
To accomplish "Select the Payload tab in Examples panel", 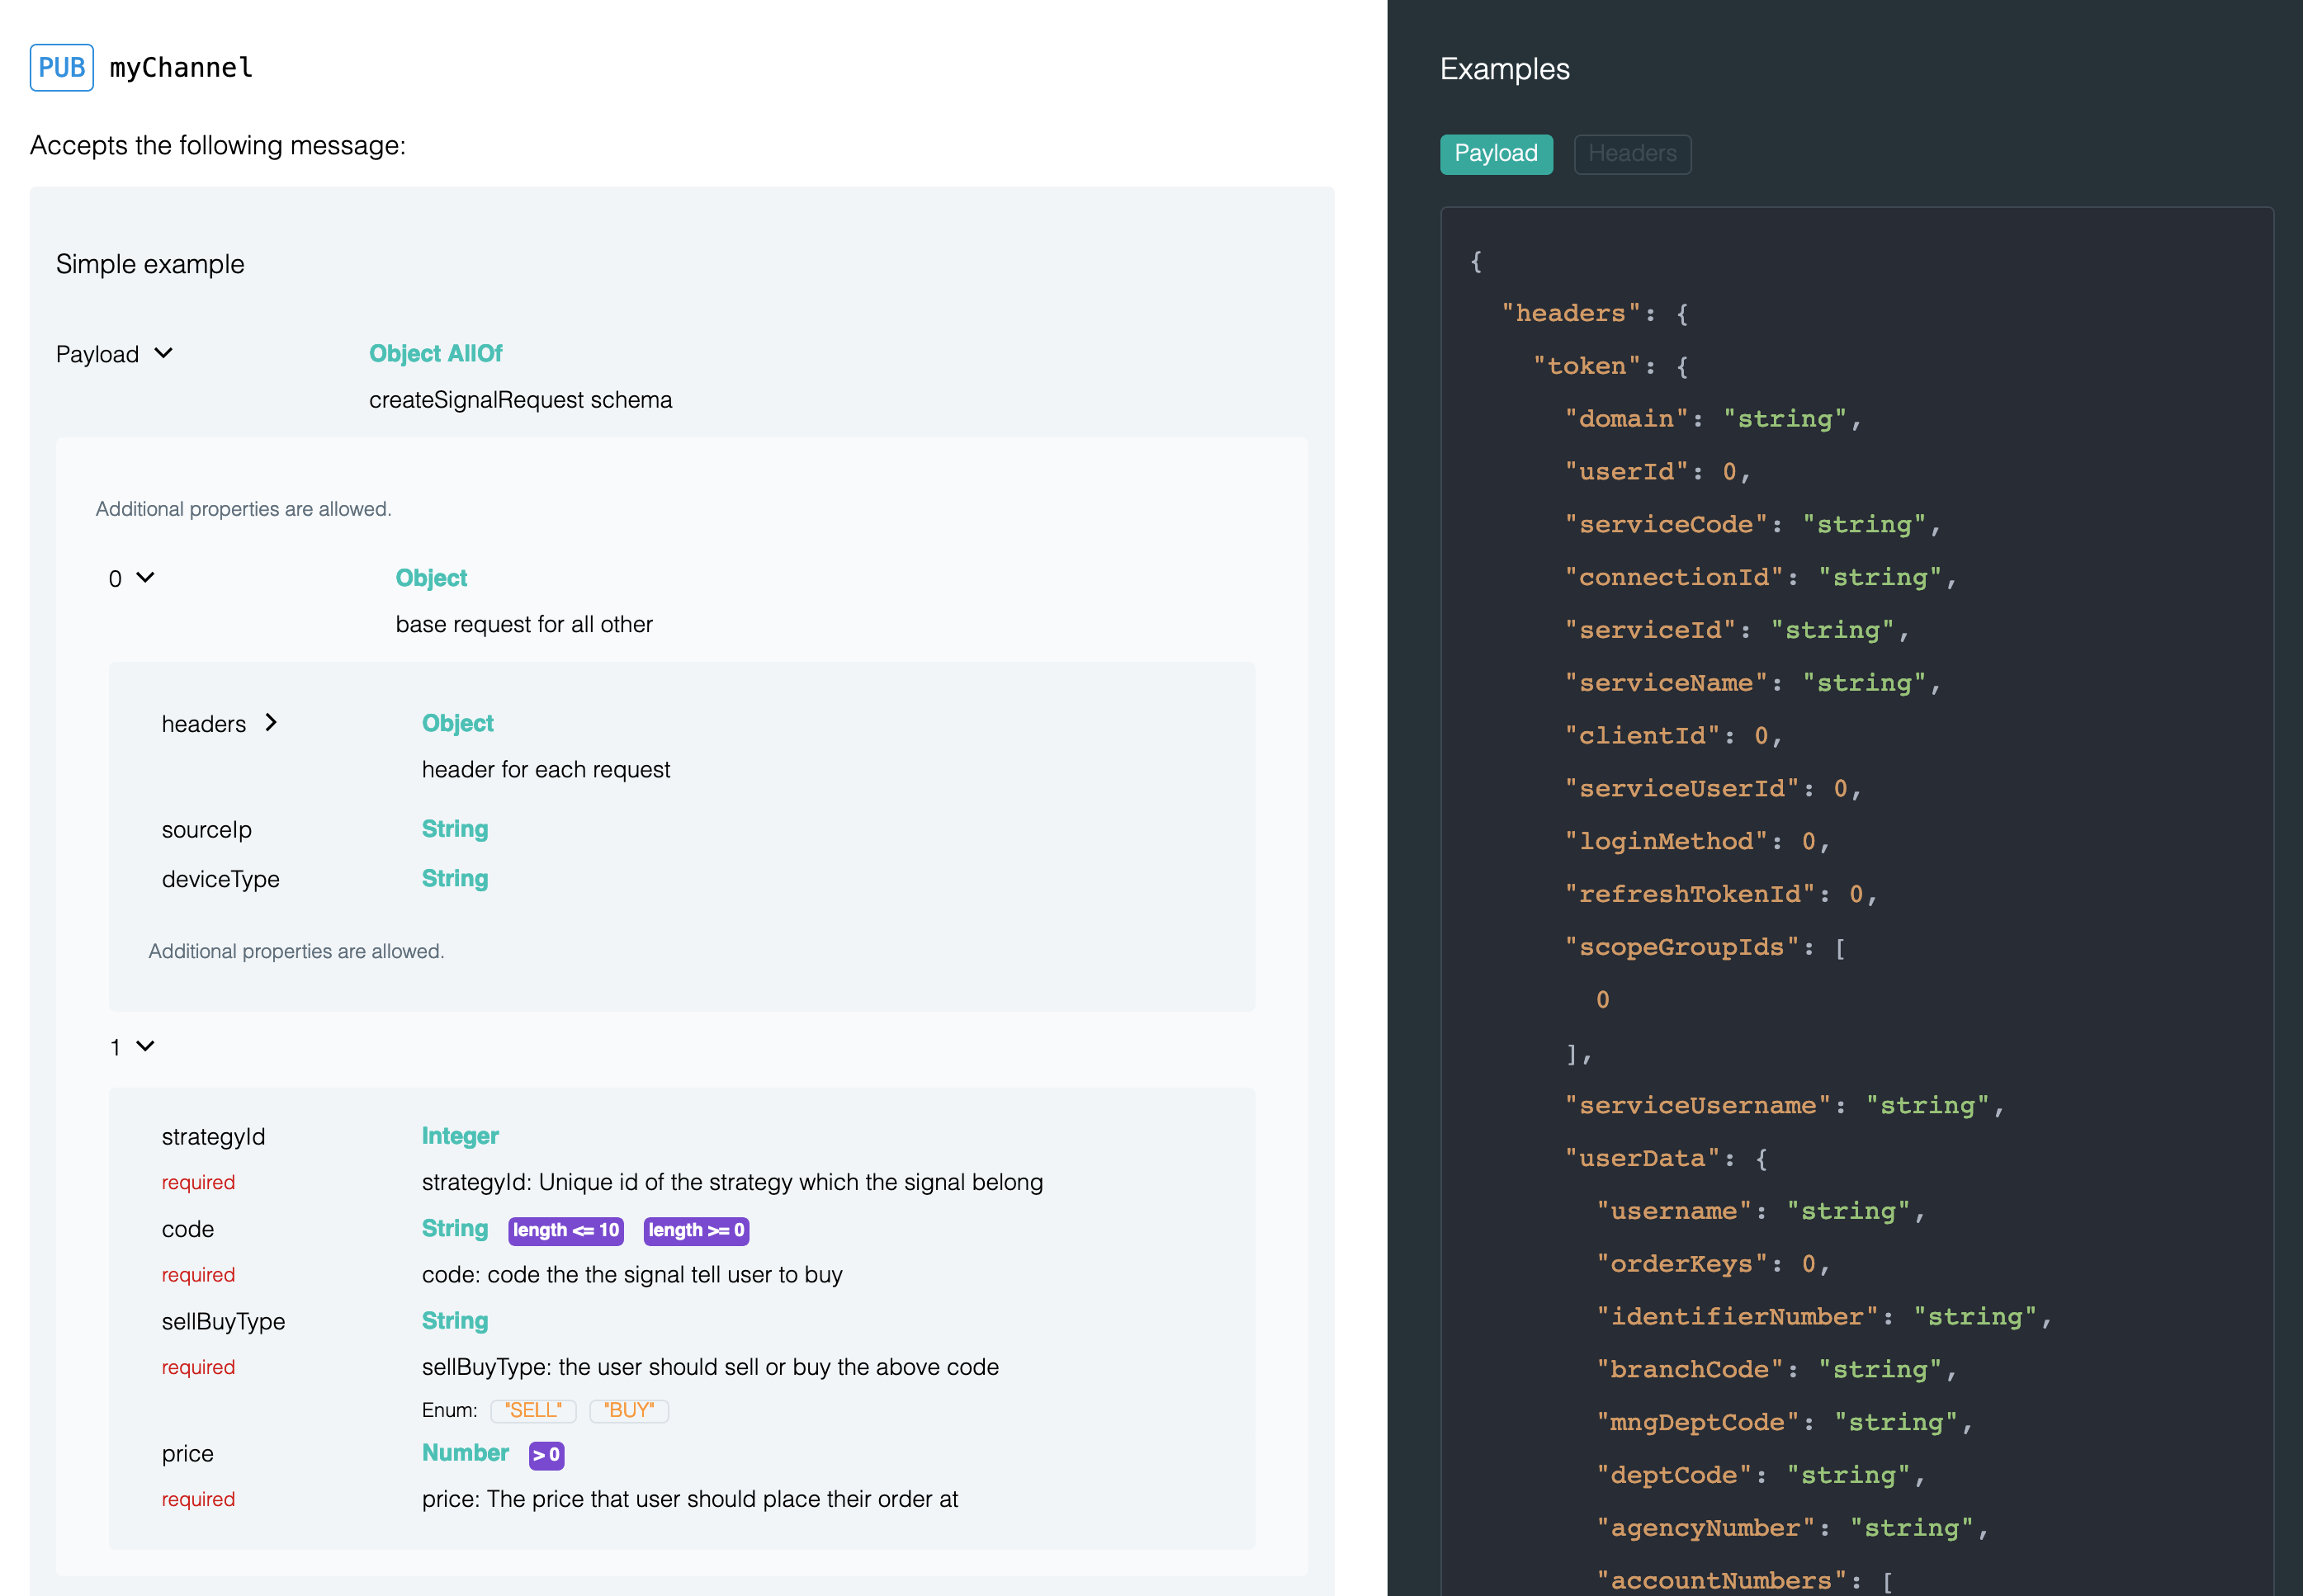I will click(1496, 154).
